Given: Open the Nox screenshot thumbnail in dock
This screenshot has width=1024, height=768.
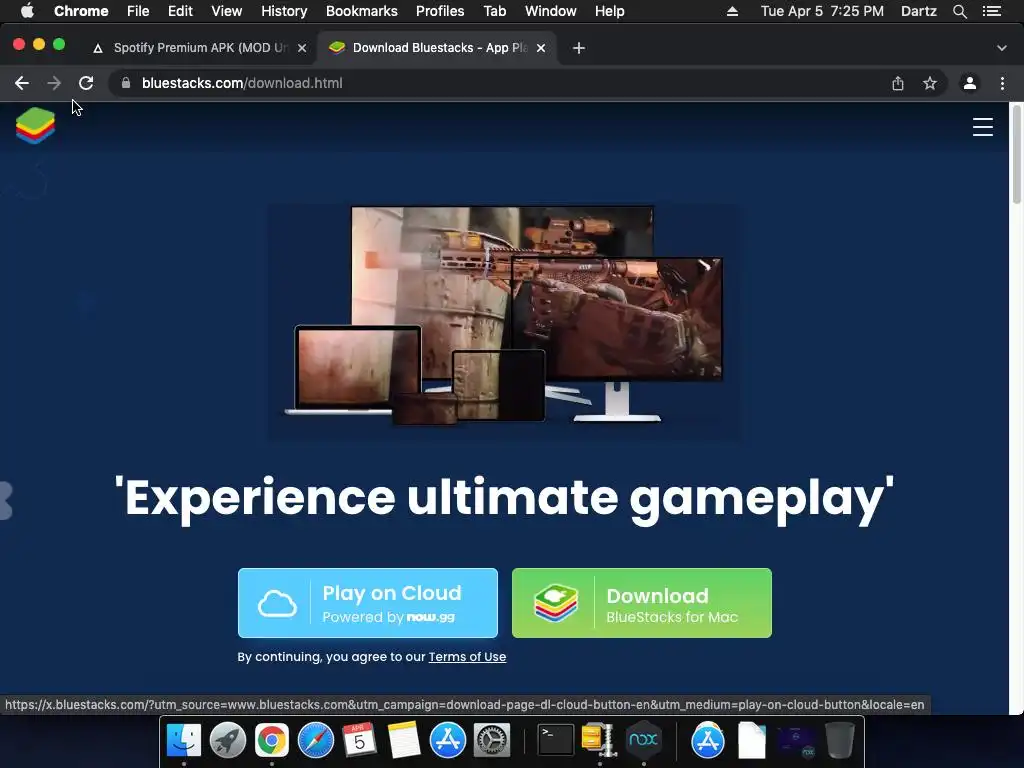Looking at the screenshot, I should pyautogui.click(x=796, y=741).
